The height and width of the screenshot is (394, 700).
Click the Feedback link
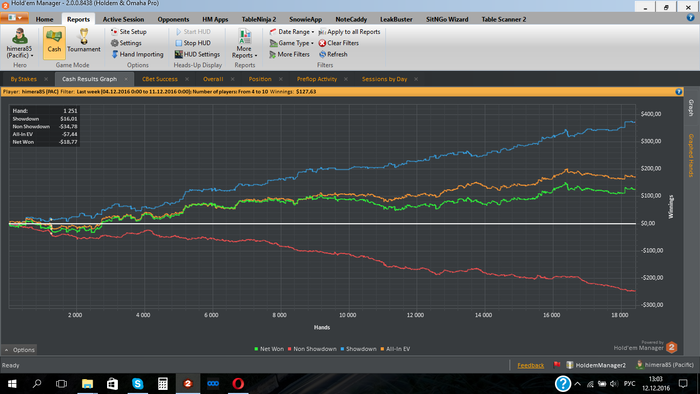[x=530, y=365]
